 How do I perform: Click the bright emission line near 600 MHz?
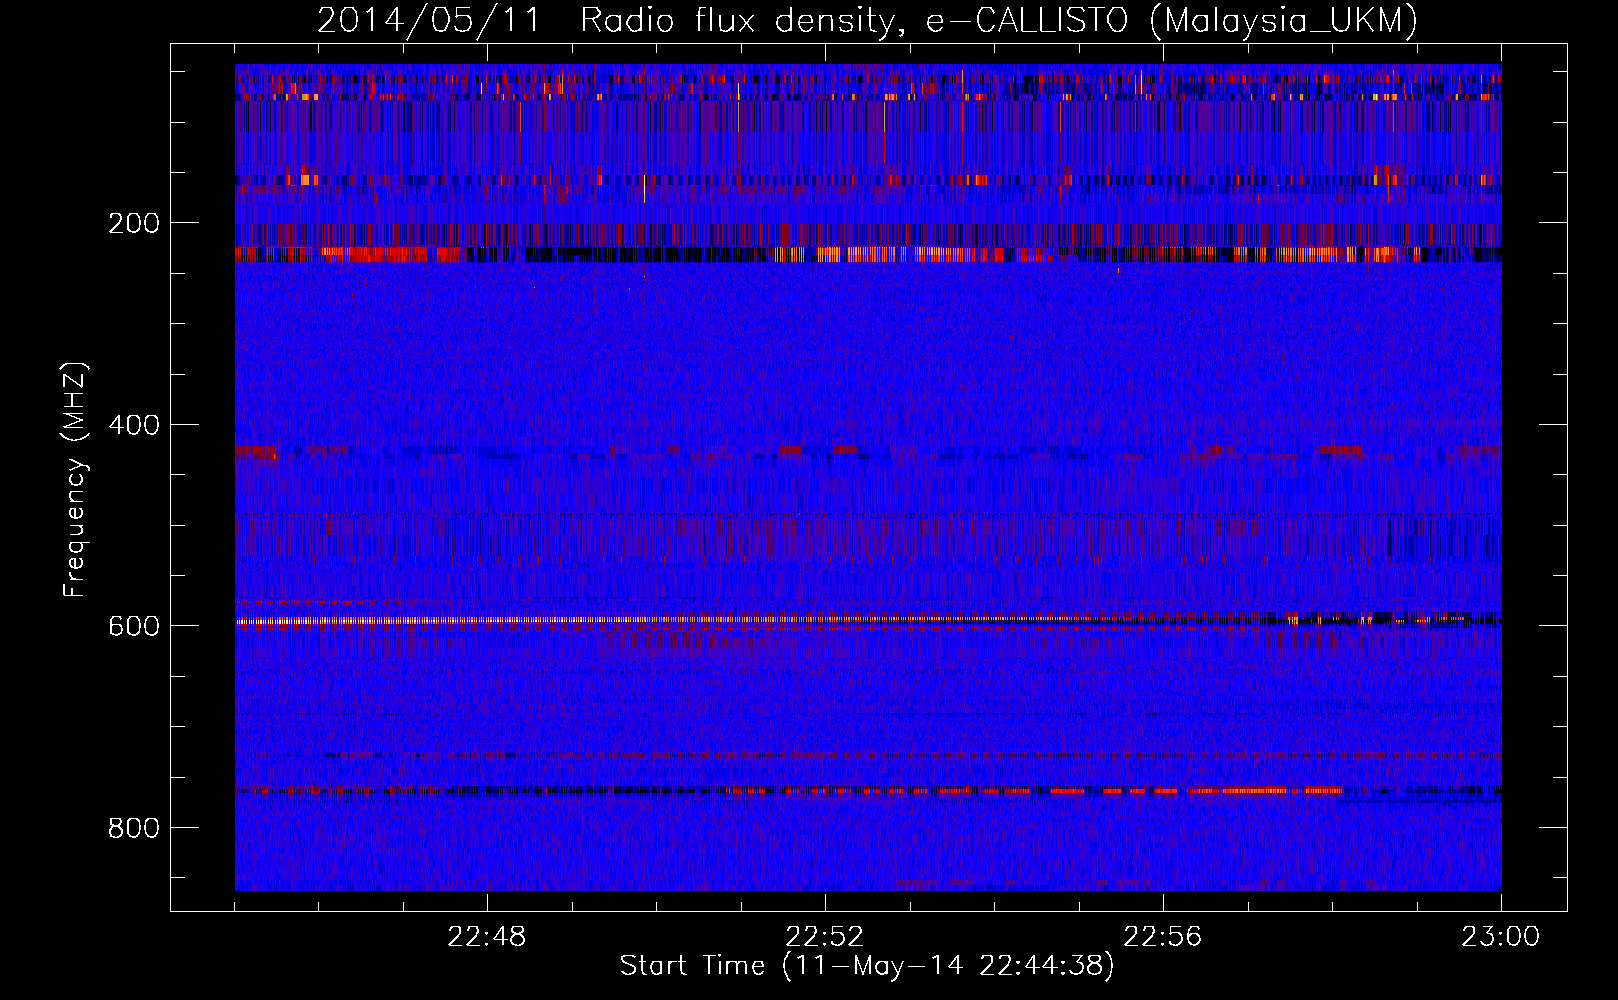tap(868, 621)
